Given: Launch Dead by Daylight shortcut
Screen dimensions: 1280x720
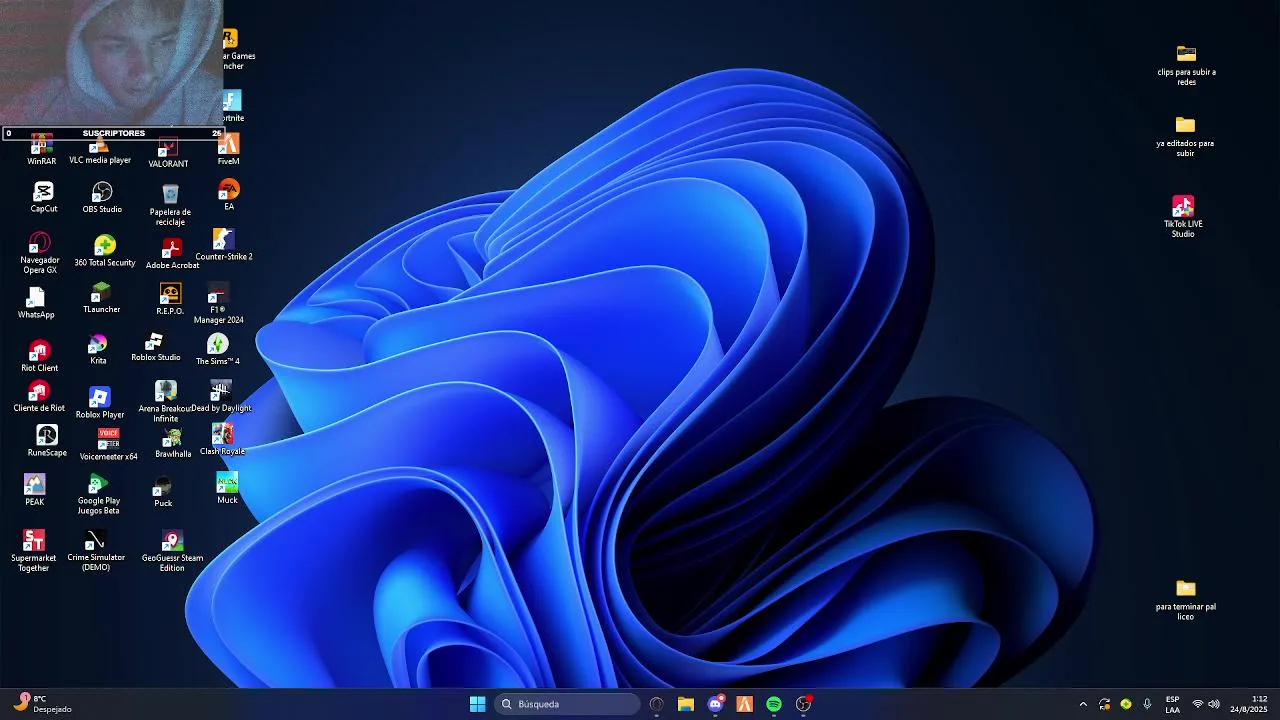Looking at the screenshot, I should 221,396.
